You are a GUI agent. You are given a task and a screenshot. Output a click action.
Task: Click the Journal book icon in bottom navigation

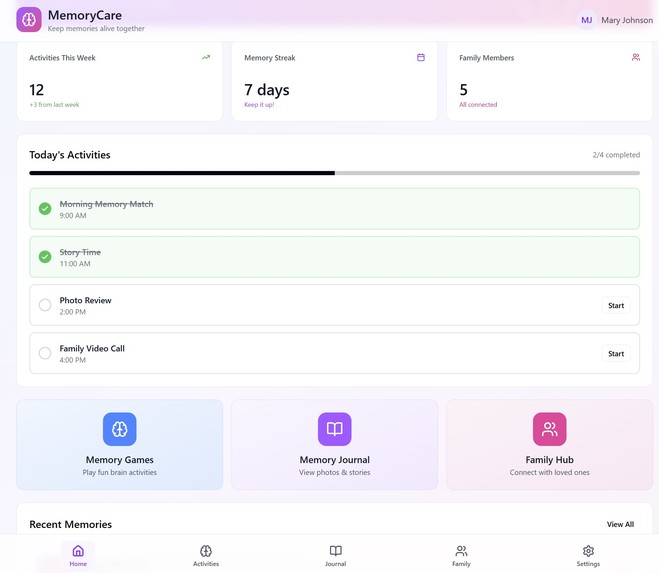click(x=335, y=551)
